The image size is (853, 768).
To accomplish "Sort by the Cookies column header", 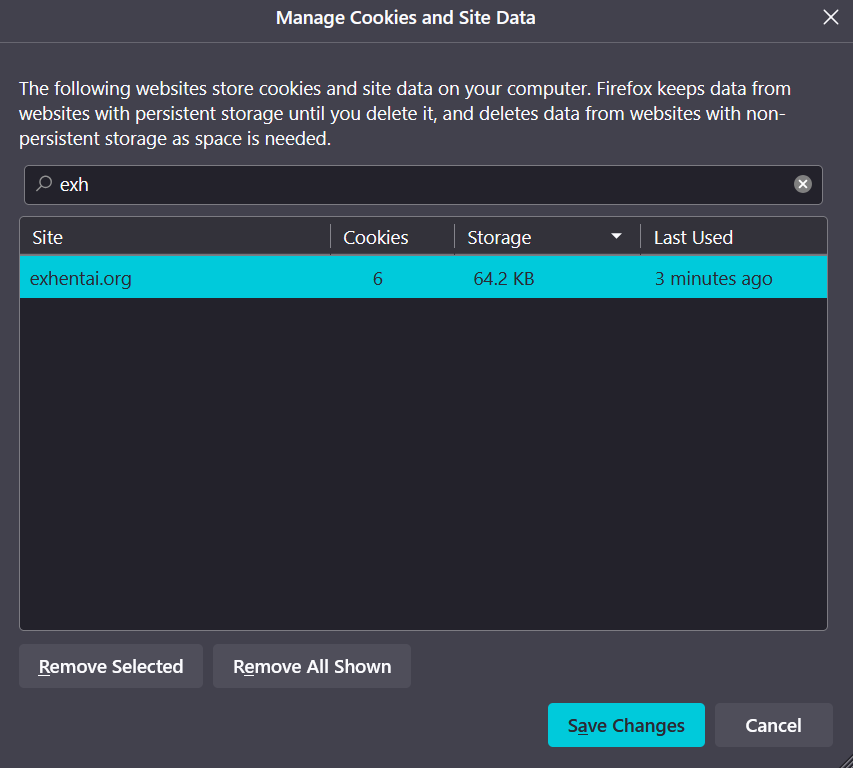I will click(392, 238).
